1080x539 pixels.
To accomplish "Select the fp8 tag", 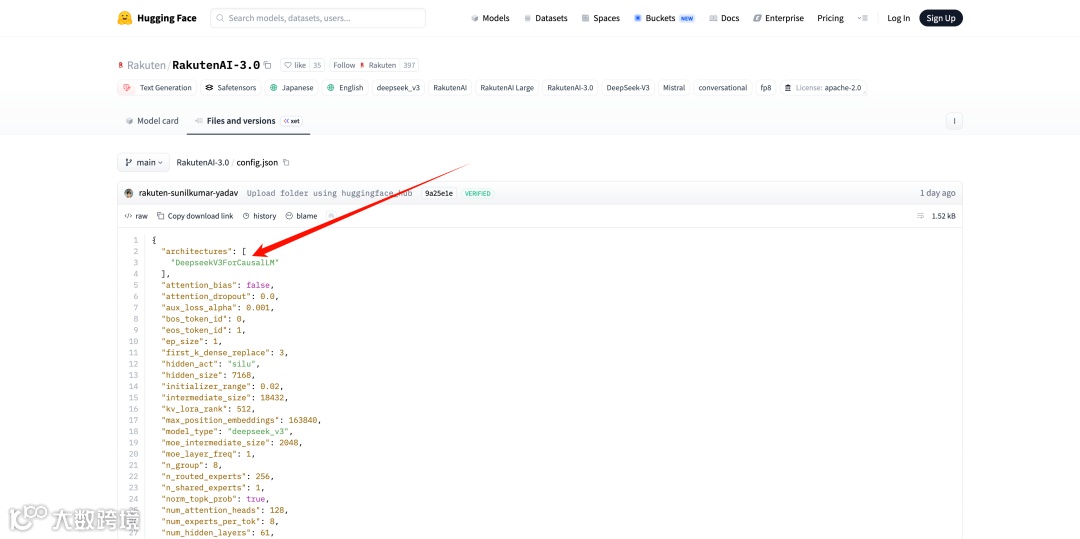I will click(x=766, y=87).
